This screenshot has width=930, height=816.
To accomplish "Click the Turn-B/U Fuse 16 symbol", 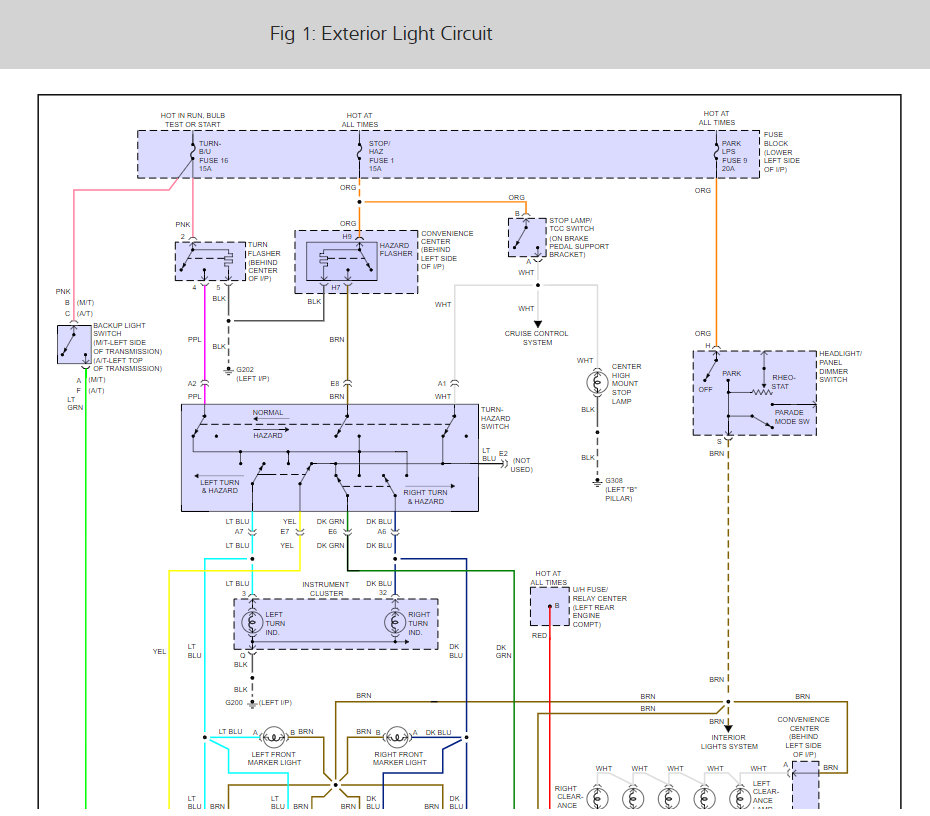I will click(193, 152).
